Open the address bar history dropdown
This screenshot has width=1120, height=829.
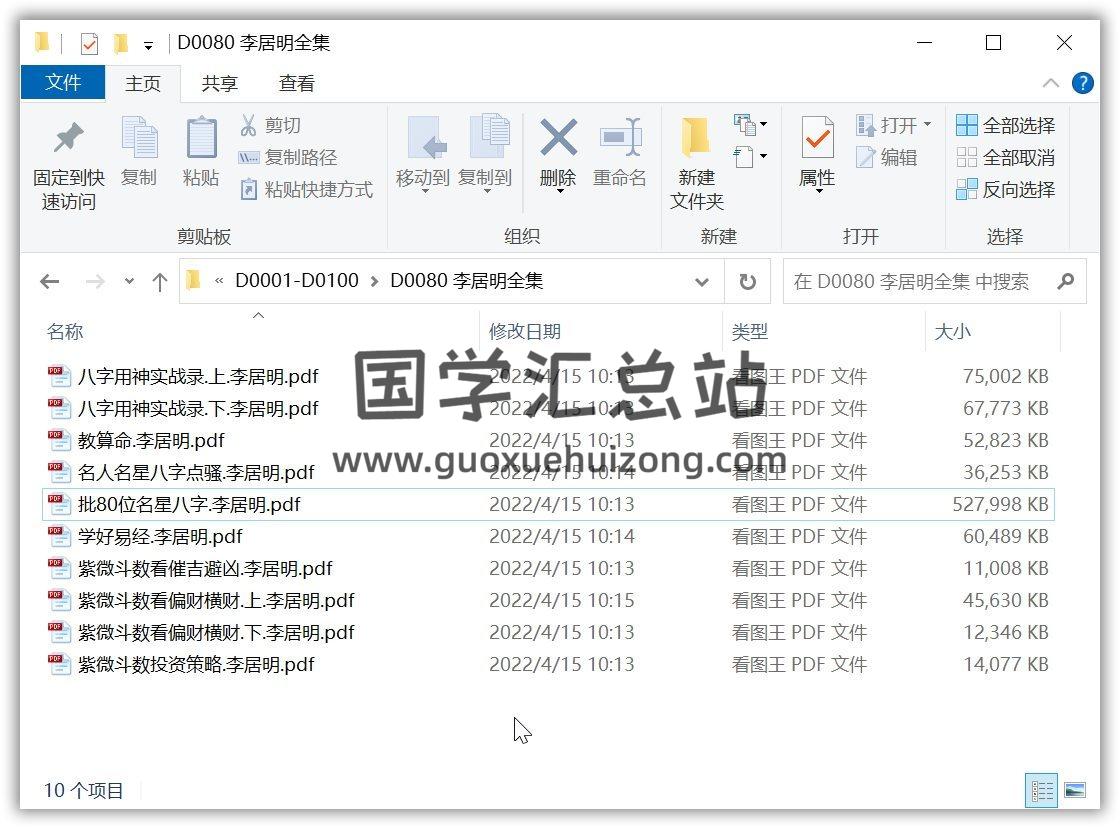[x=702, y=282]
